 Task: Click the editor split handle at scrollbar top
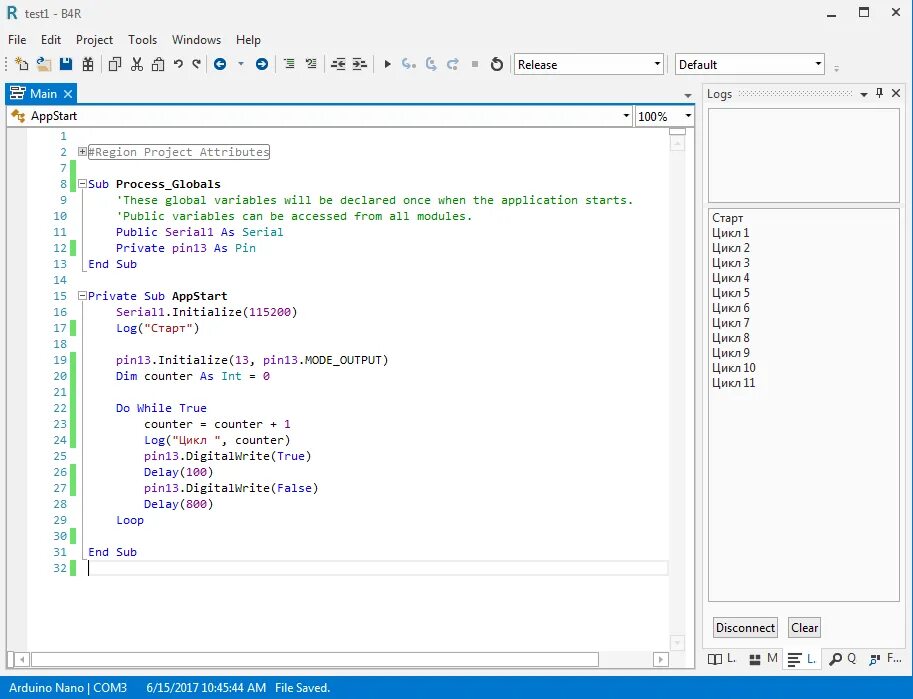[677, 132]
